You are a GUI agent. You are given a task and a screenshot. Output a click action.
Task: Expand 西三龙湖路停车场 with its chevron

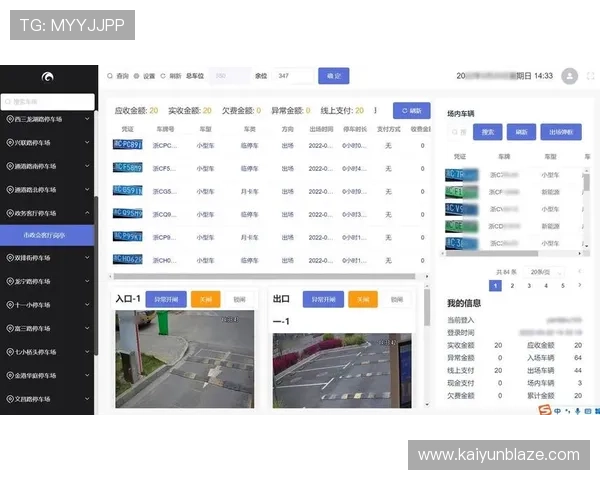[x=87, y=119]
